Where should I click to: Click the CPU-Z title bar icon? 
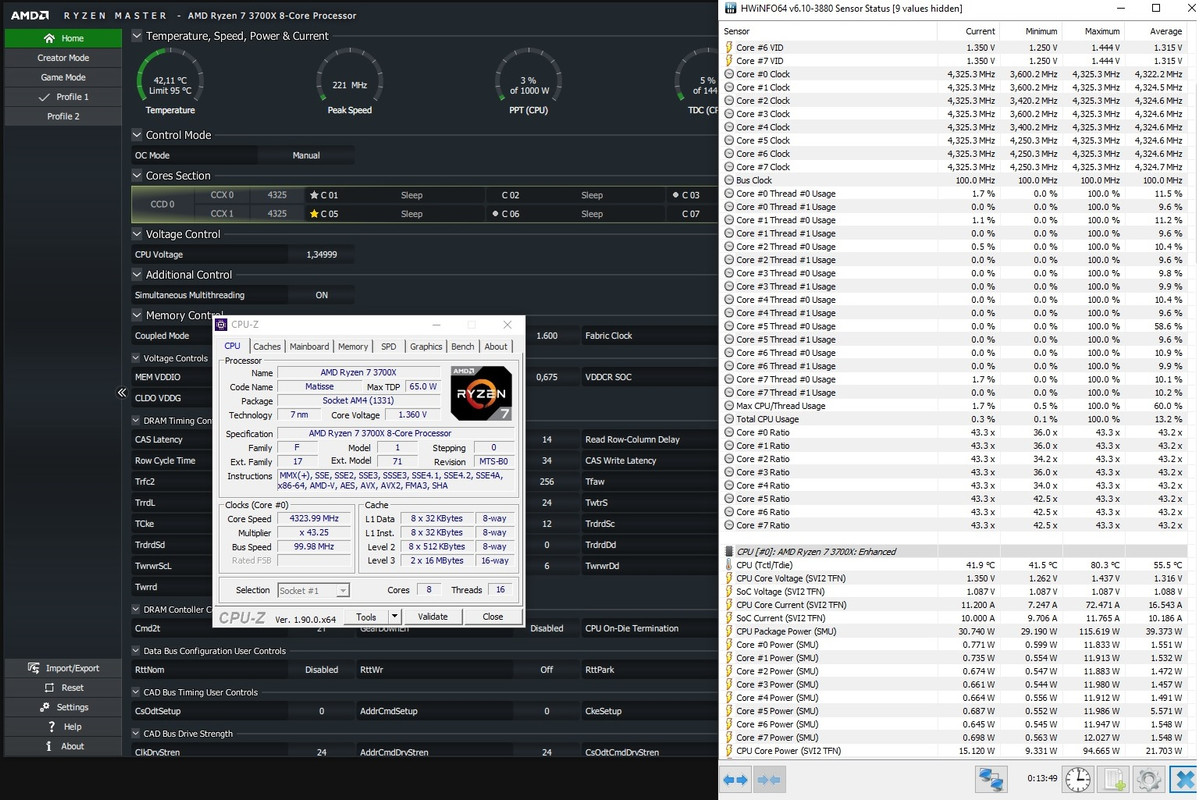click(223, 324)
